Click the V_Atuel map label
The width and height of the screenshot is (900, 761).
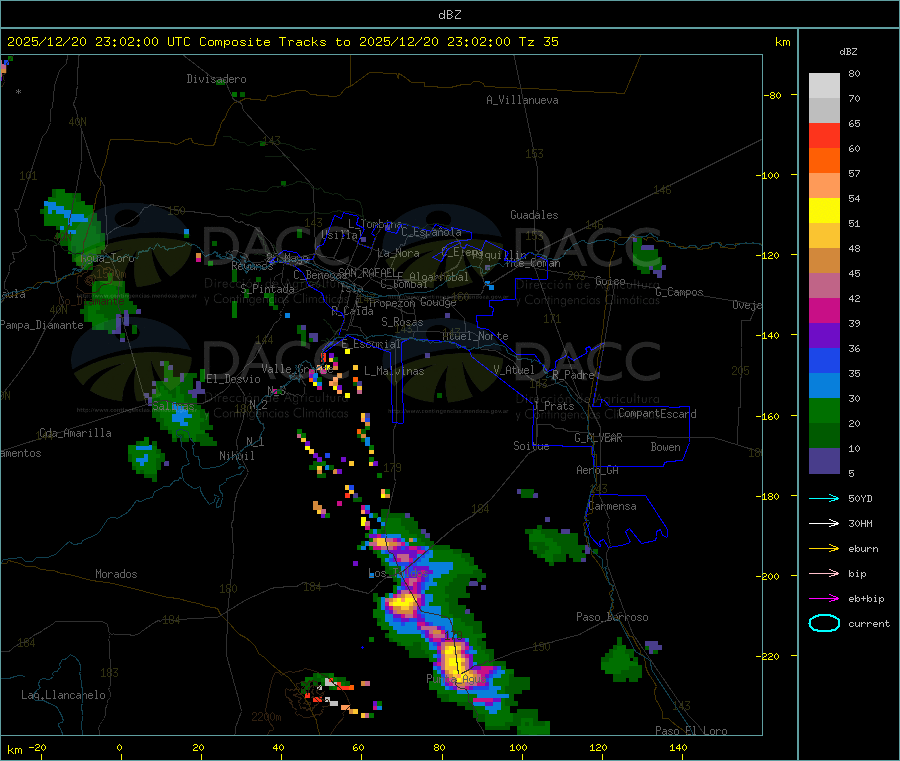514,370
